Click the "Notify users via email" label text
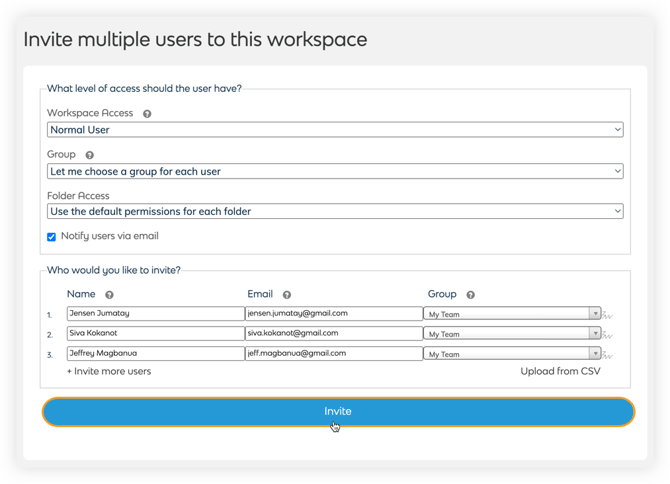This screenshot has width=670, height=484. (110, 236)
